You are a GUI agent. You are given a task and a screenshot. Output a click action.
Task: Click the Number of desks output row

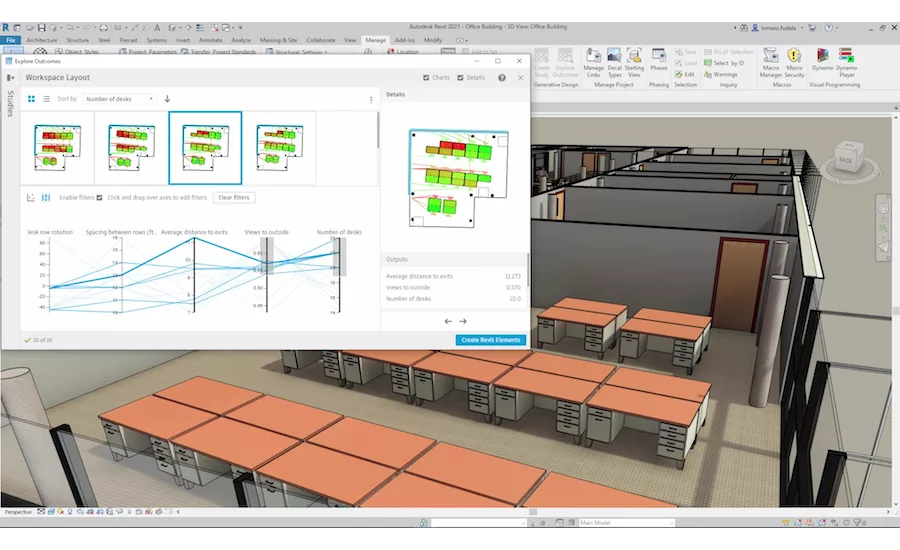point(453,299)
